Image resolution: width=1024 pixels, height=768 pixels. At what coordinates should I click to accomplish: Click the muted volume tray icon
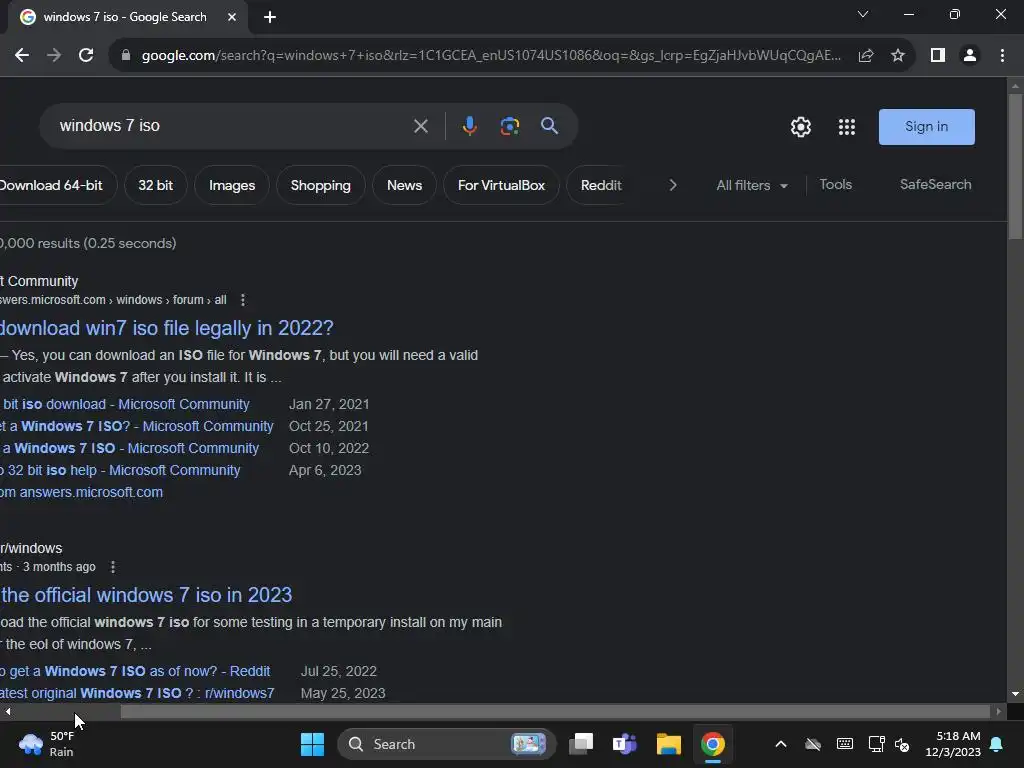[903, 744]
